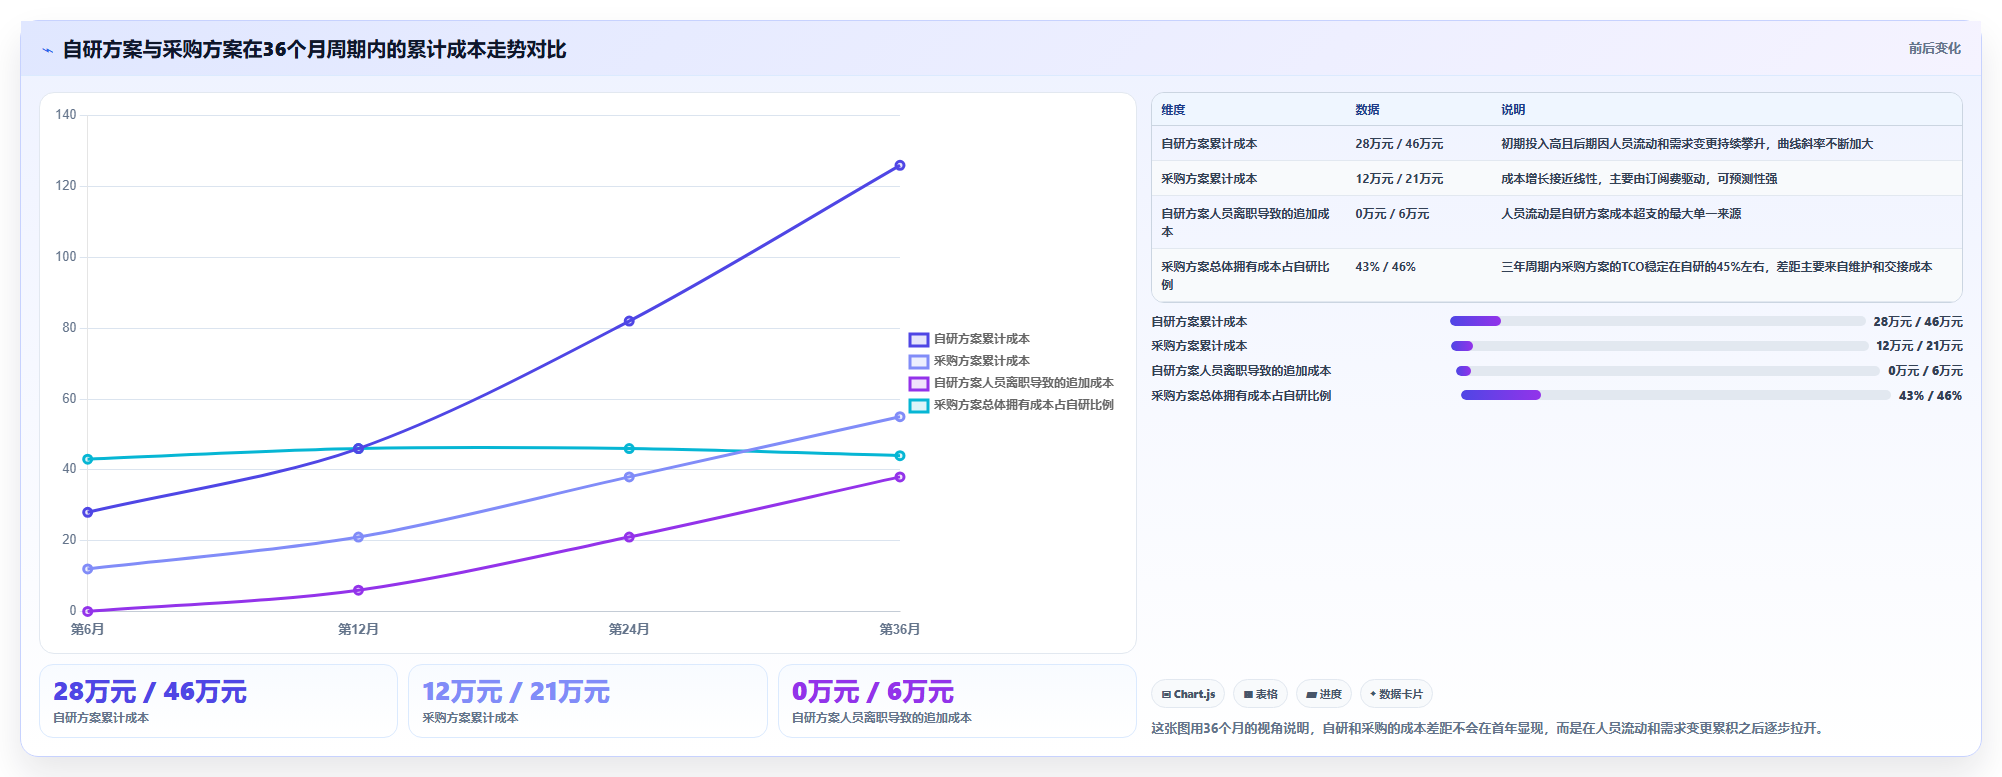Screen dimensions: 2002x777
Task: Toggle the 采购方案累计成本 legend series
Action: (x=969, y=361)
